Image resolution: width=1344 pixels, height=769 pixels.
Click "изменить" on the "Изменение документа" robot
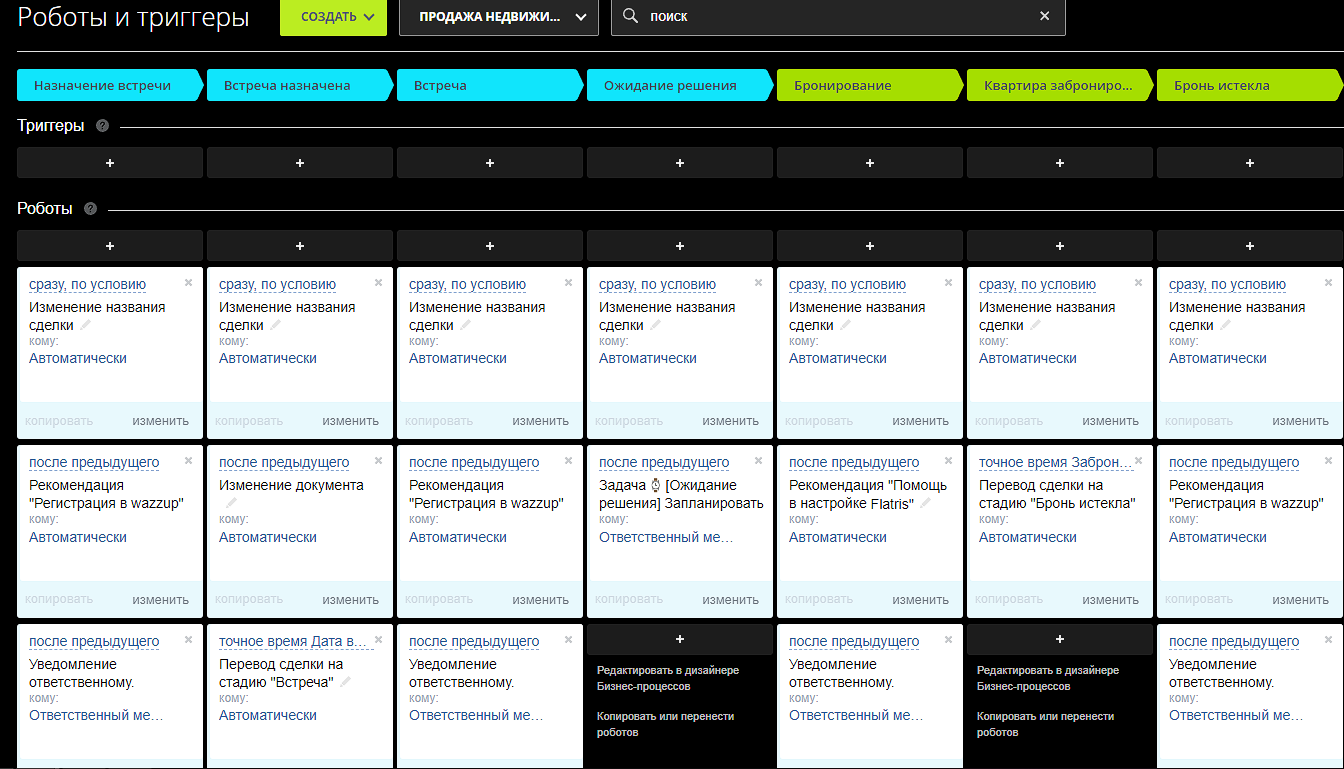click(350, 600)
